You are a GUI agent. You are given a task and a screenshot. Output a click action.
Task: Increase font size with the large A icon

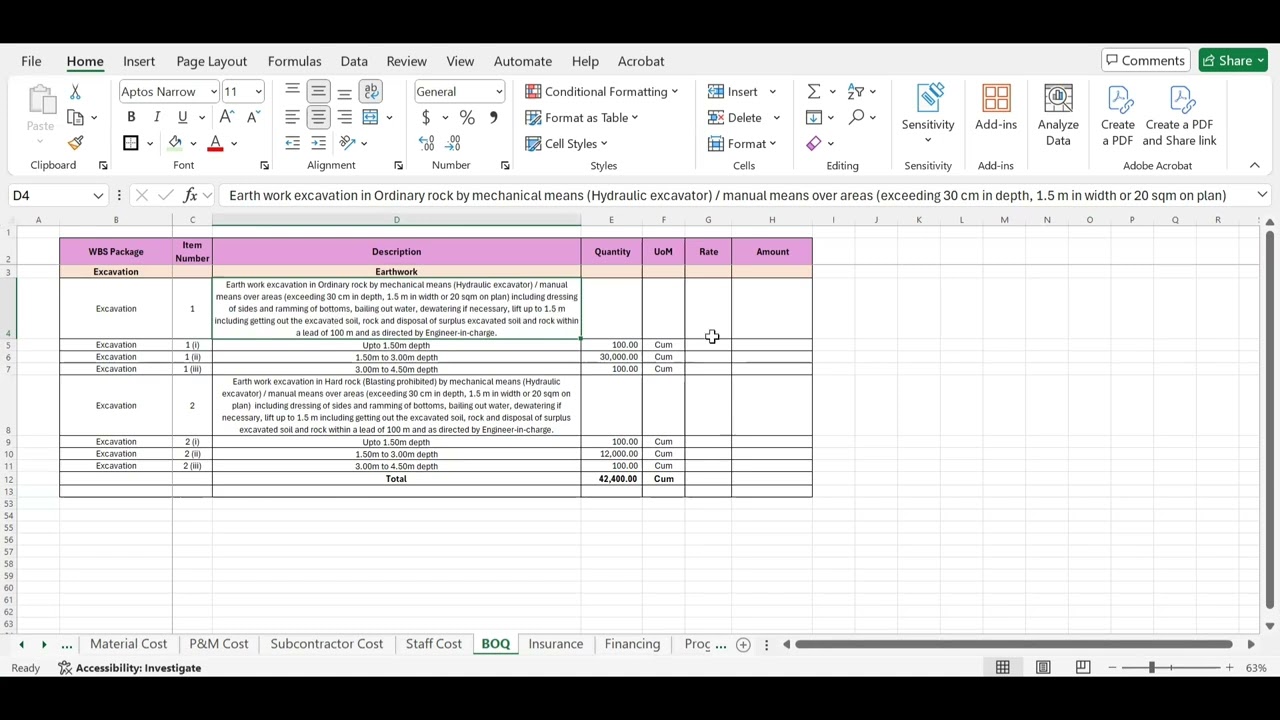(229, 117)
